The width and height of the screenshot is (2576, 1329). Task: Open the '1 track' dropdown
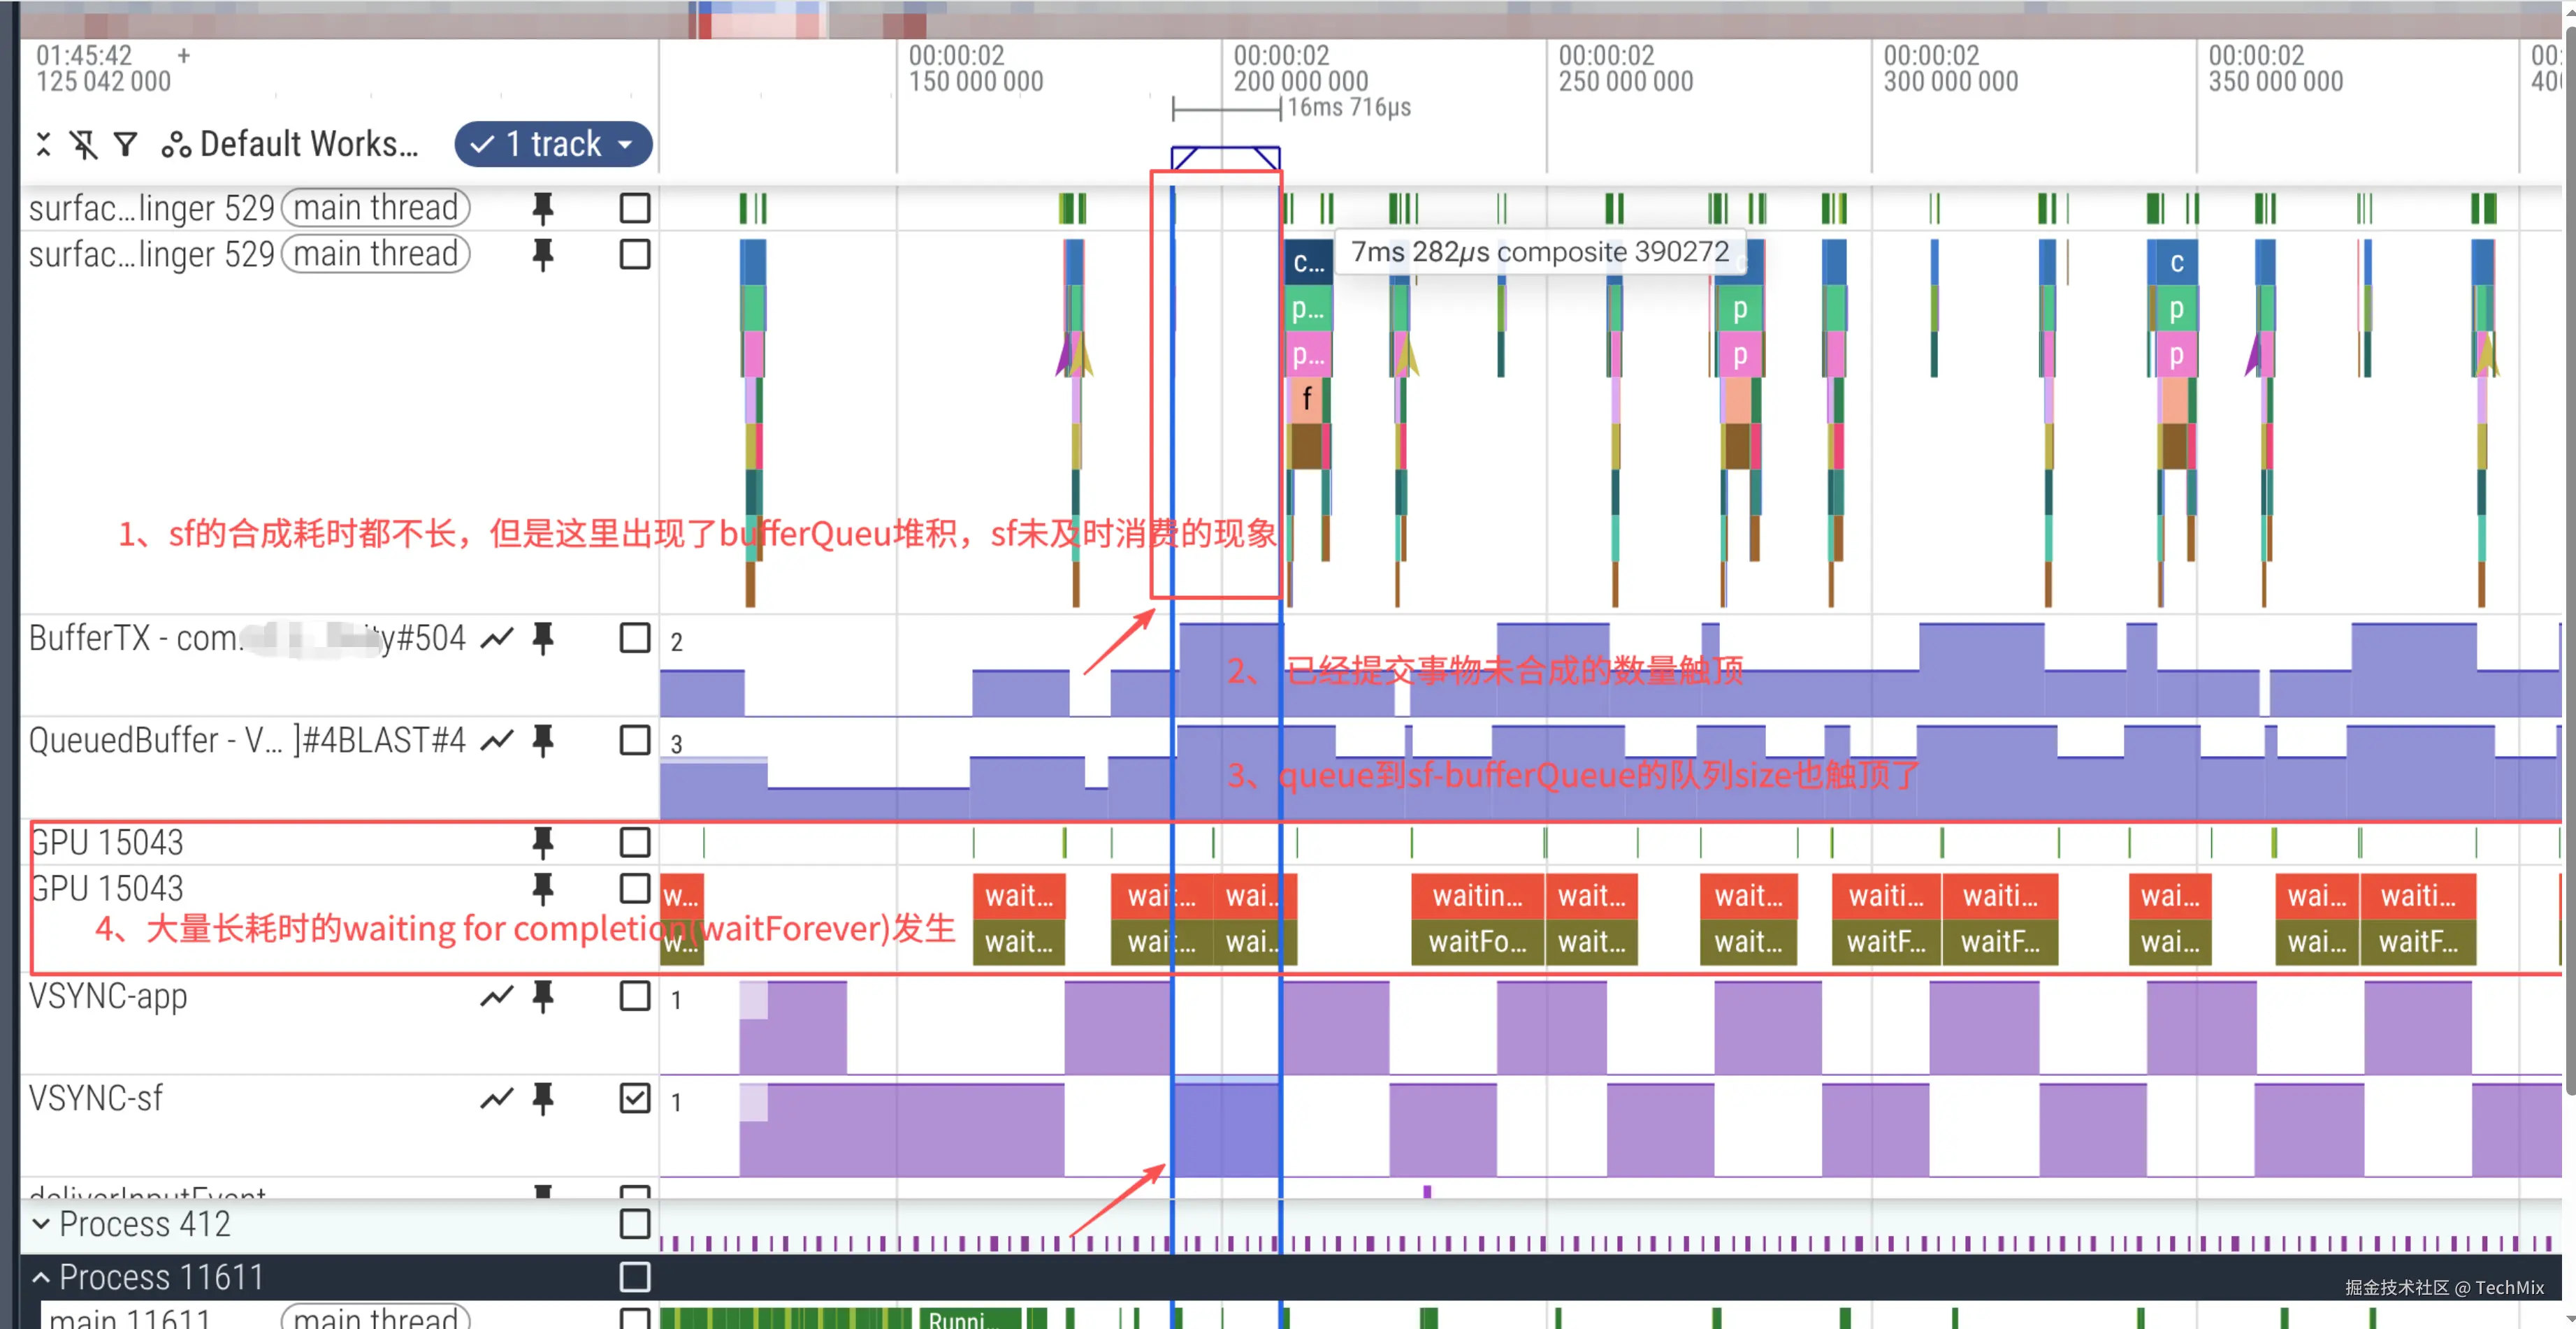(x=553, y=144)
